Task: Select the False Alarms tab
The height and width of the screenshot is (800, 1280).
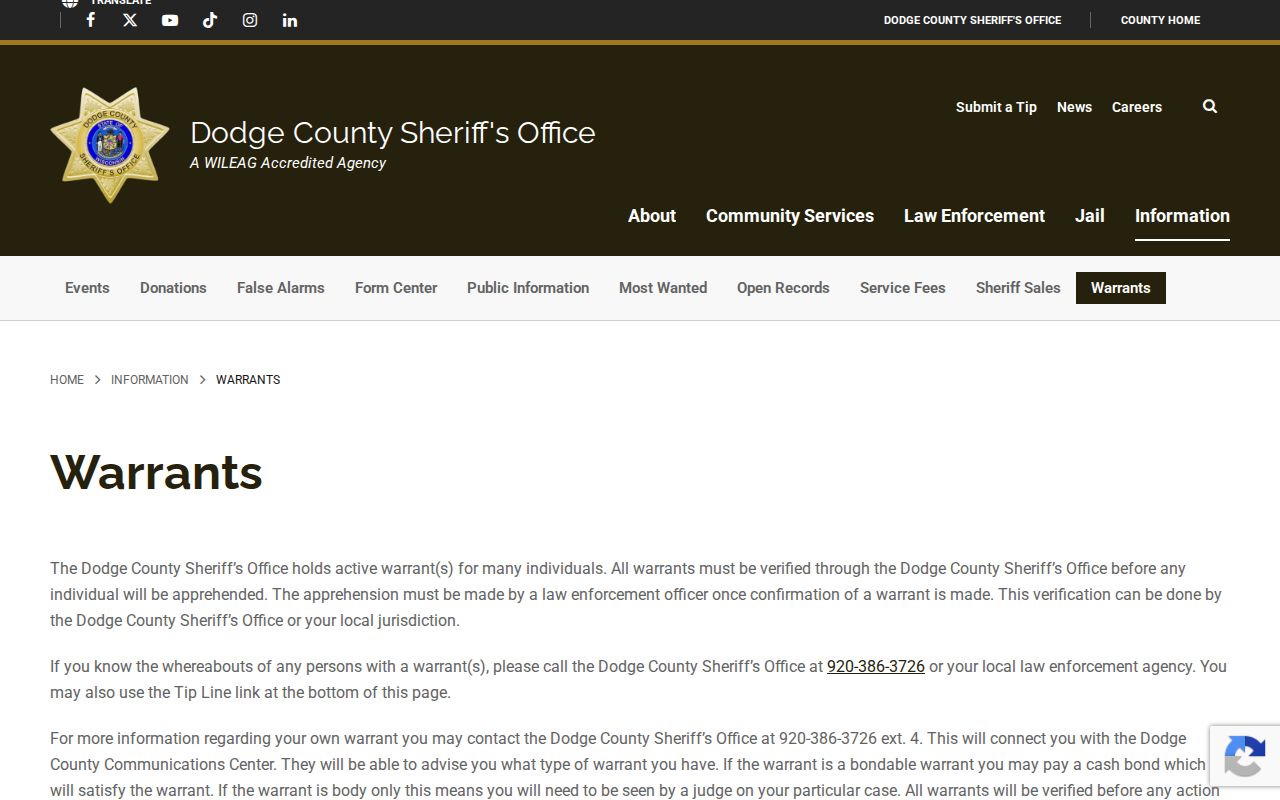Action: [x=281, y=288]
